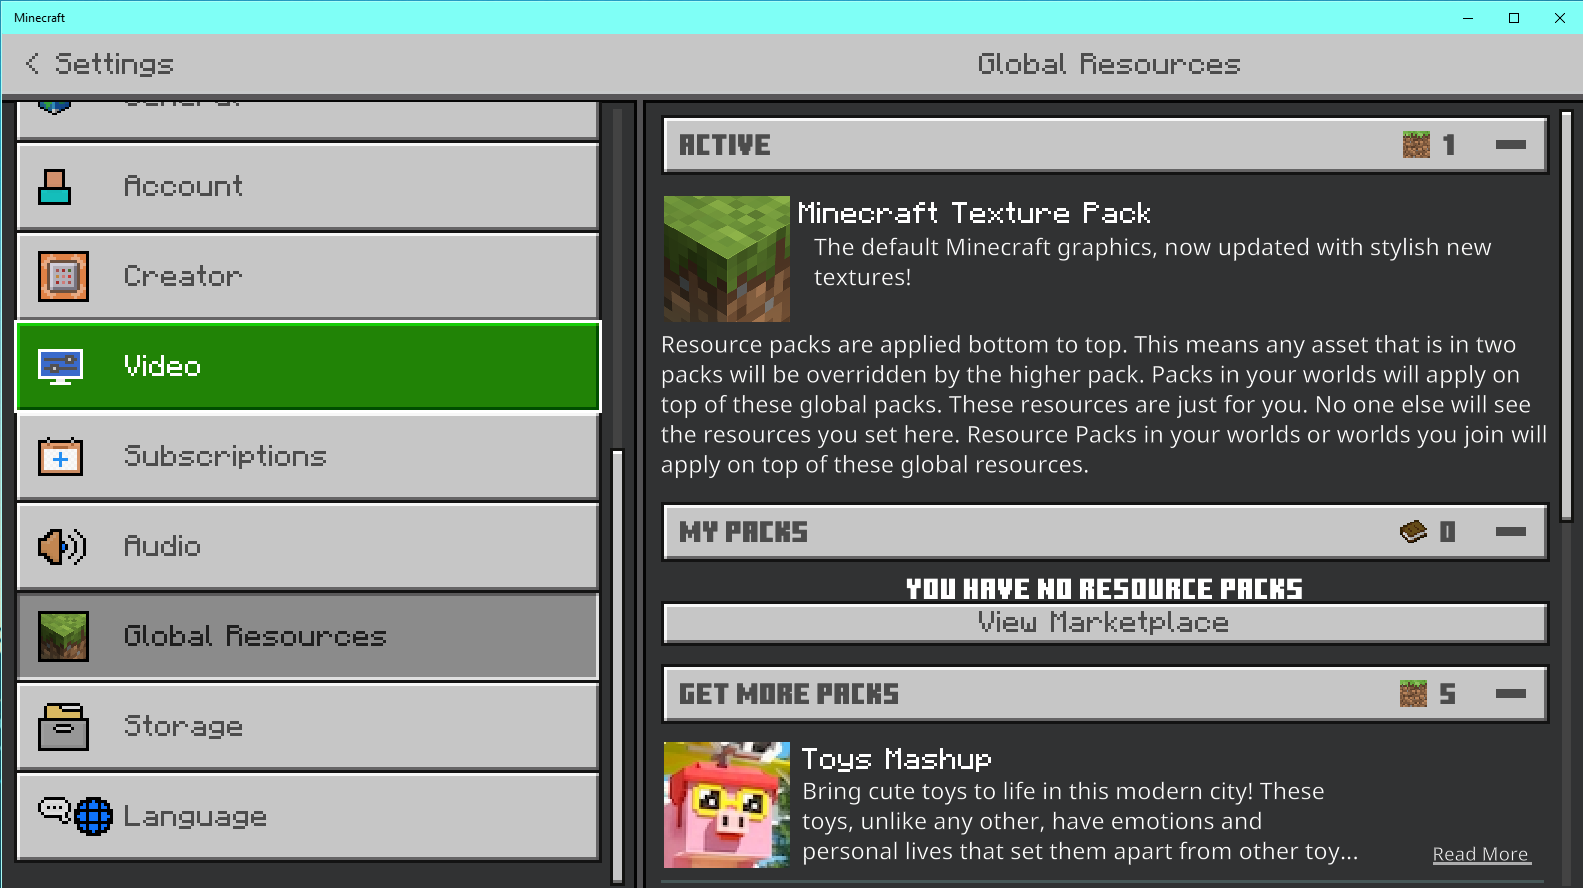Click the View Marketplace button
Viewport: 1583px width, 888px height.
pos(1105,623)
